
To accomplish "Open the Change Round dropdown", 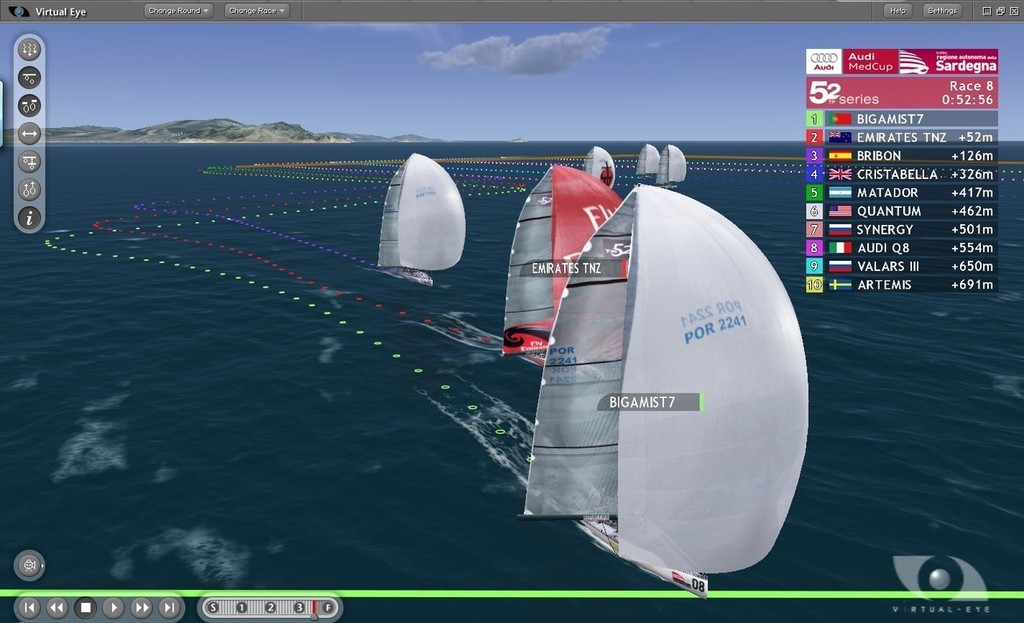I will coord(178,10).
